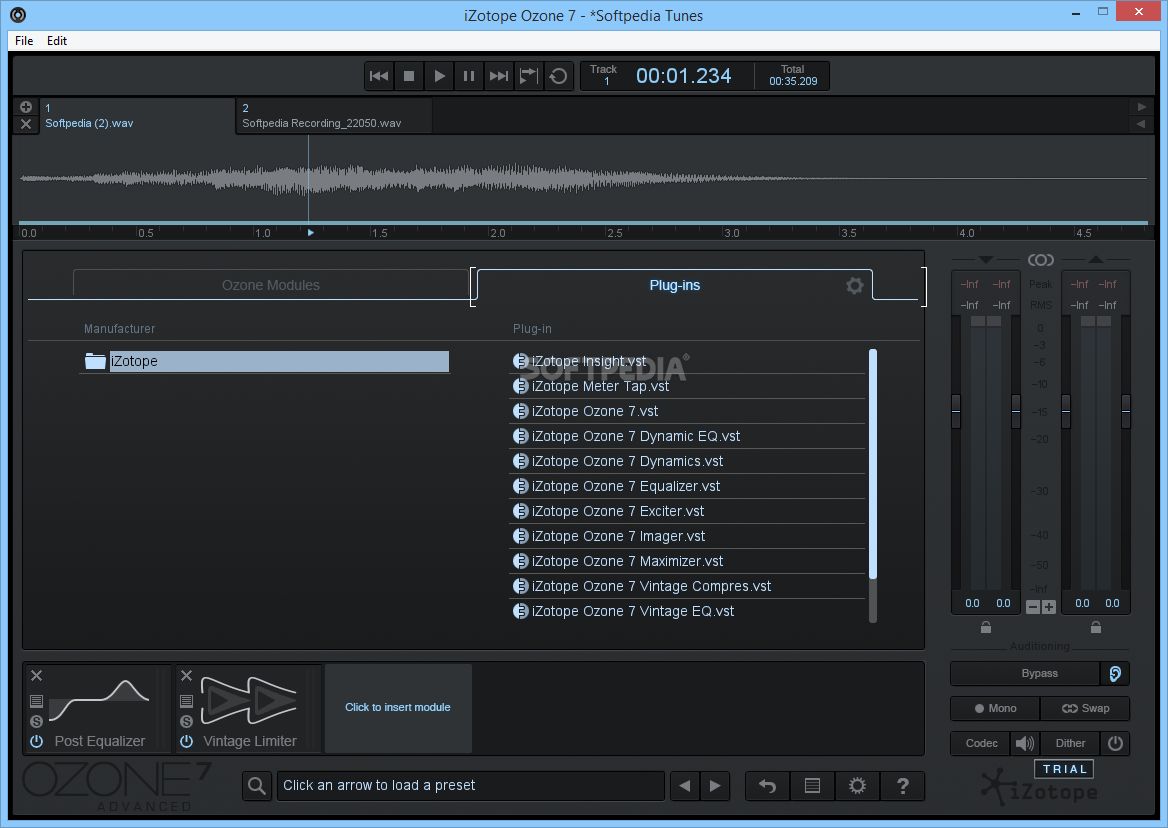The width and height of the screenshot is (1168, 828).
Task: Select iZotope Ozone 7 Vintage EQ.vst
Action: [688, 611]
